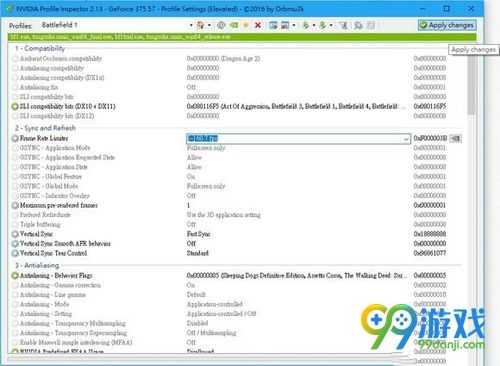Open the import profiles dropdown arrow

(331, 25)
